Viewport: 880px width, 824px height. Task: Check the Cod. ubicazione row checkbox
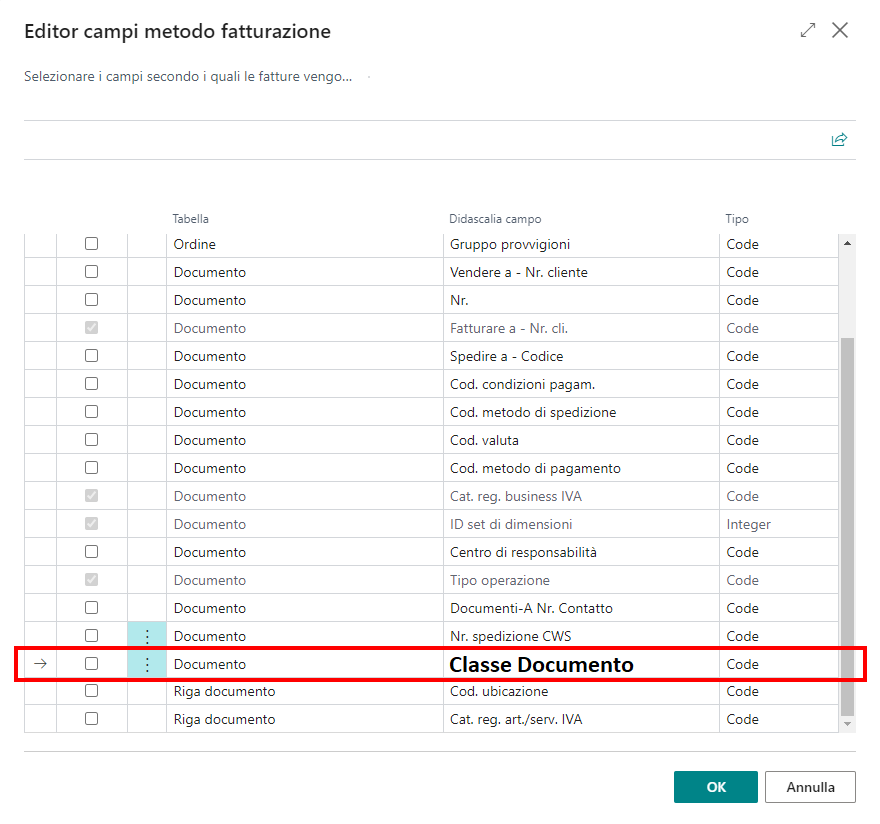[x=91, y=691]
